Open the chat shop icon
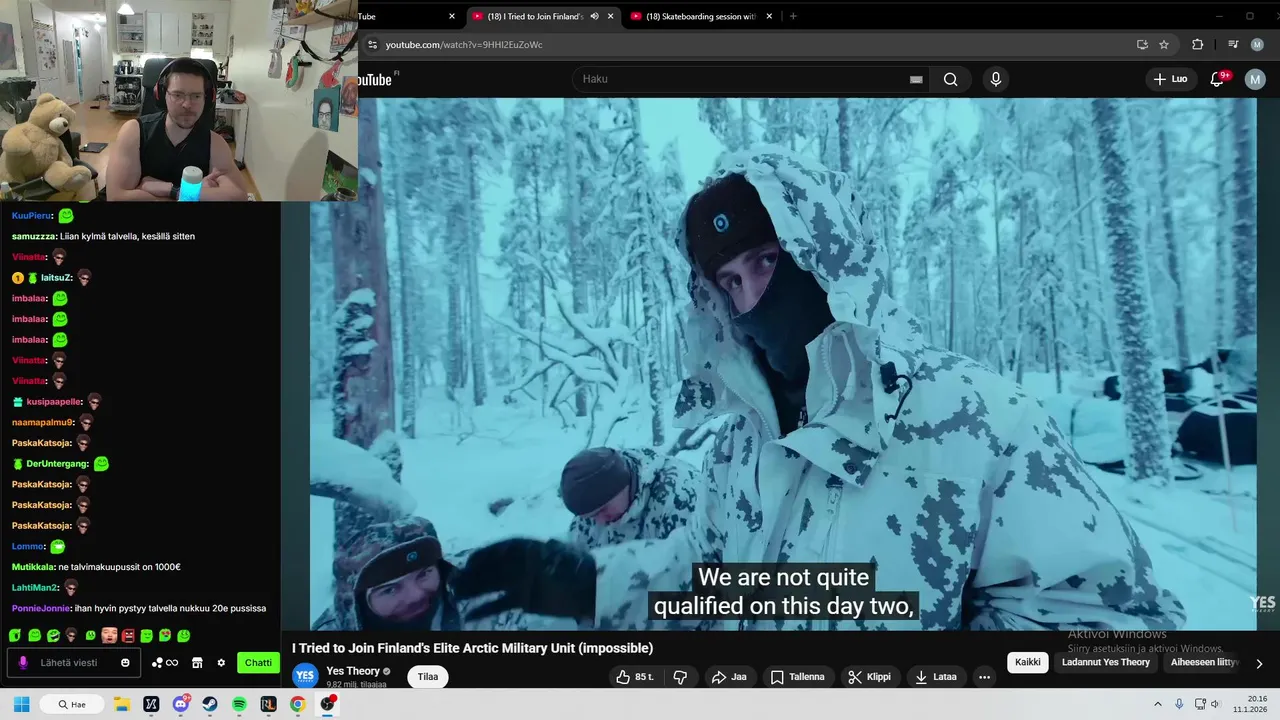 pos(197,663)
